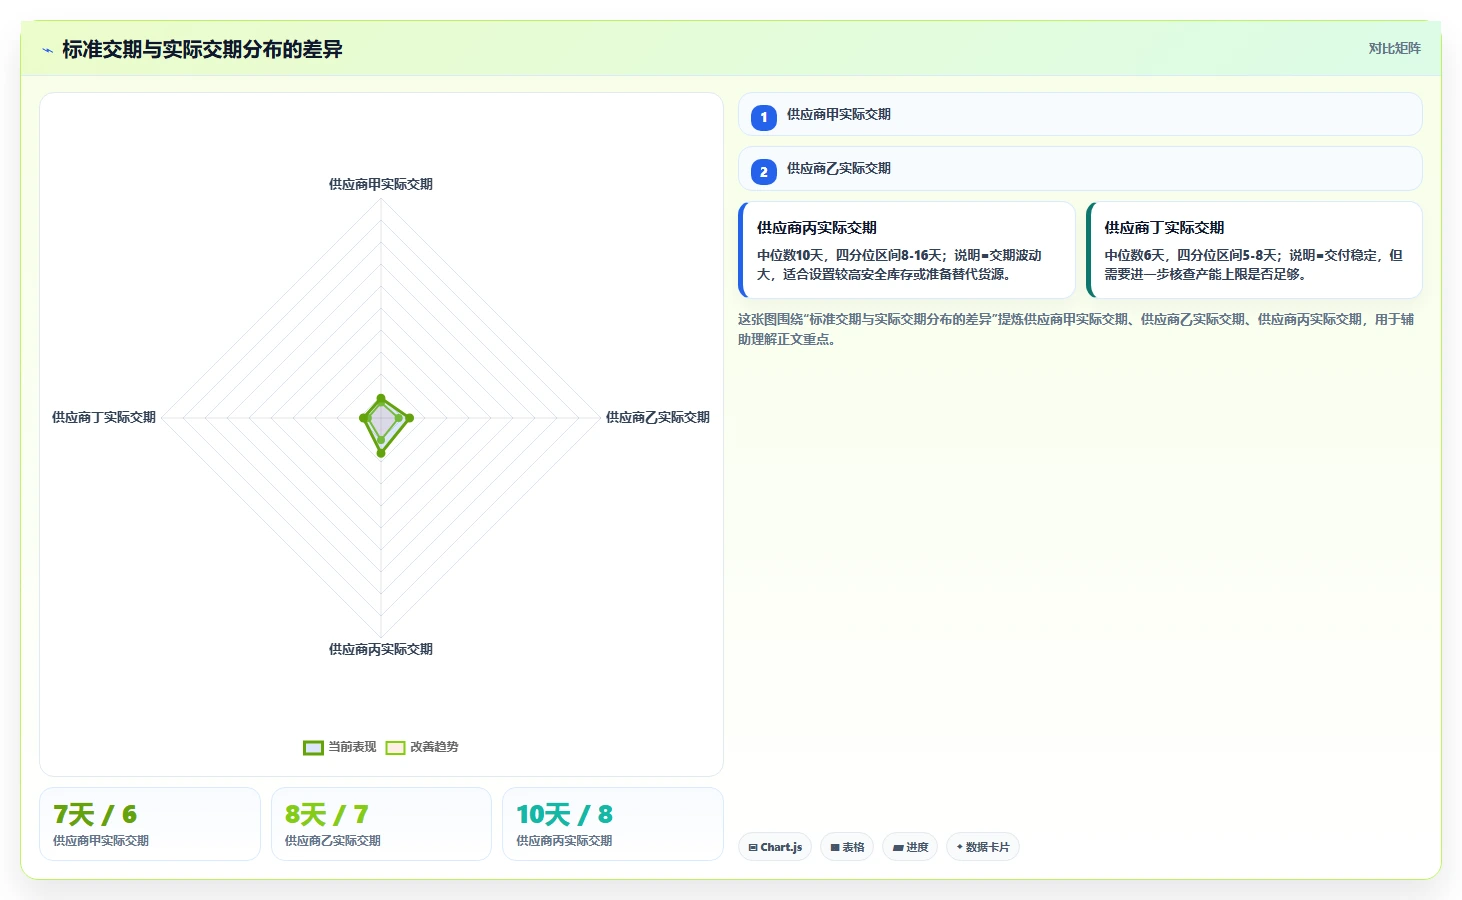Click radar axis label 供应商丁实际交期 at left

click(104, 417)
